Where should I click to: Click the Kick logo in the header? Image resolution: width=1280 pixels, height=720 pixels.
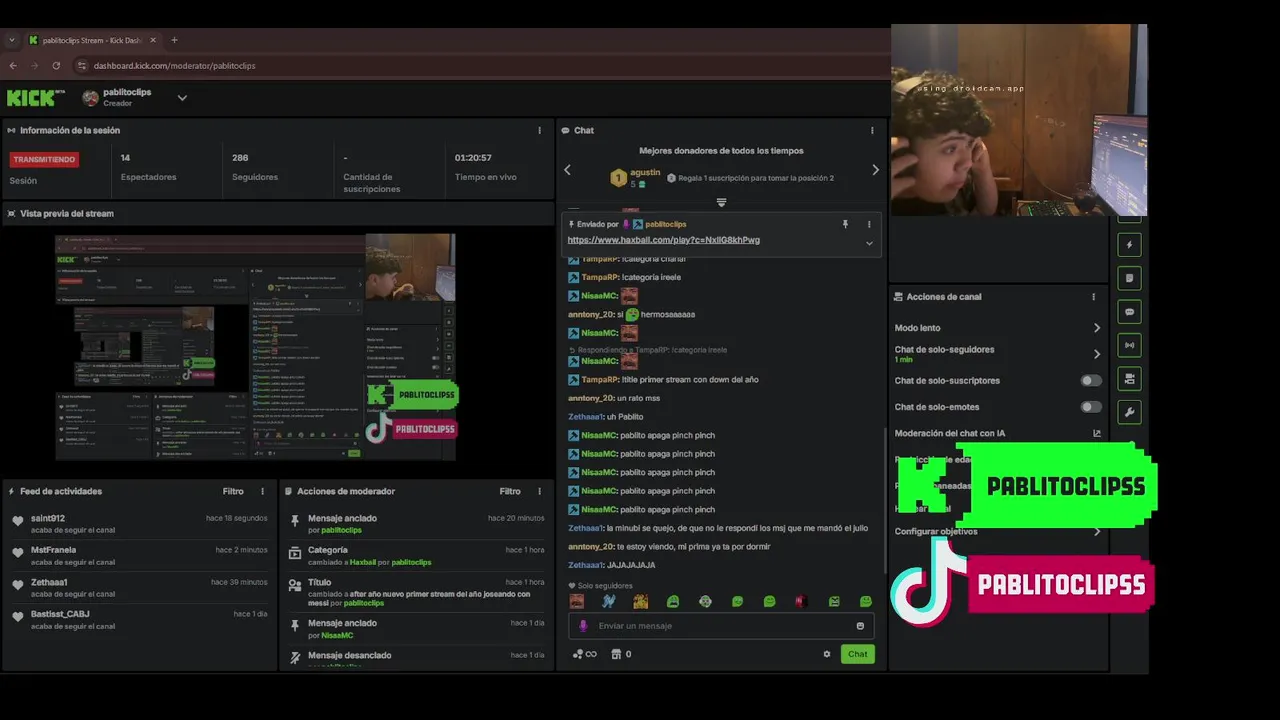[x=36, y=98]
